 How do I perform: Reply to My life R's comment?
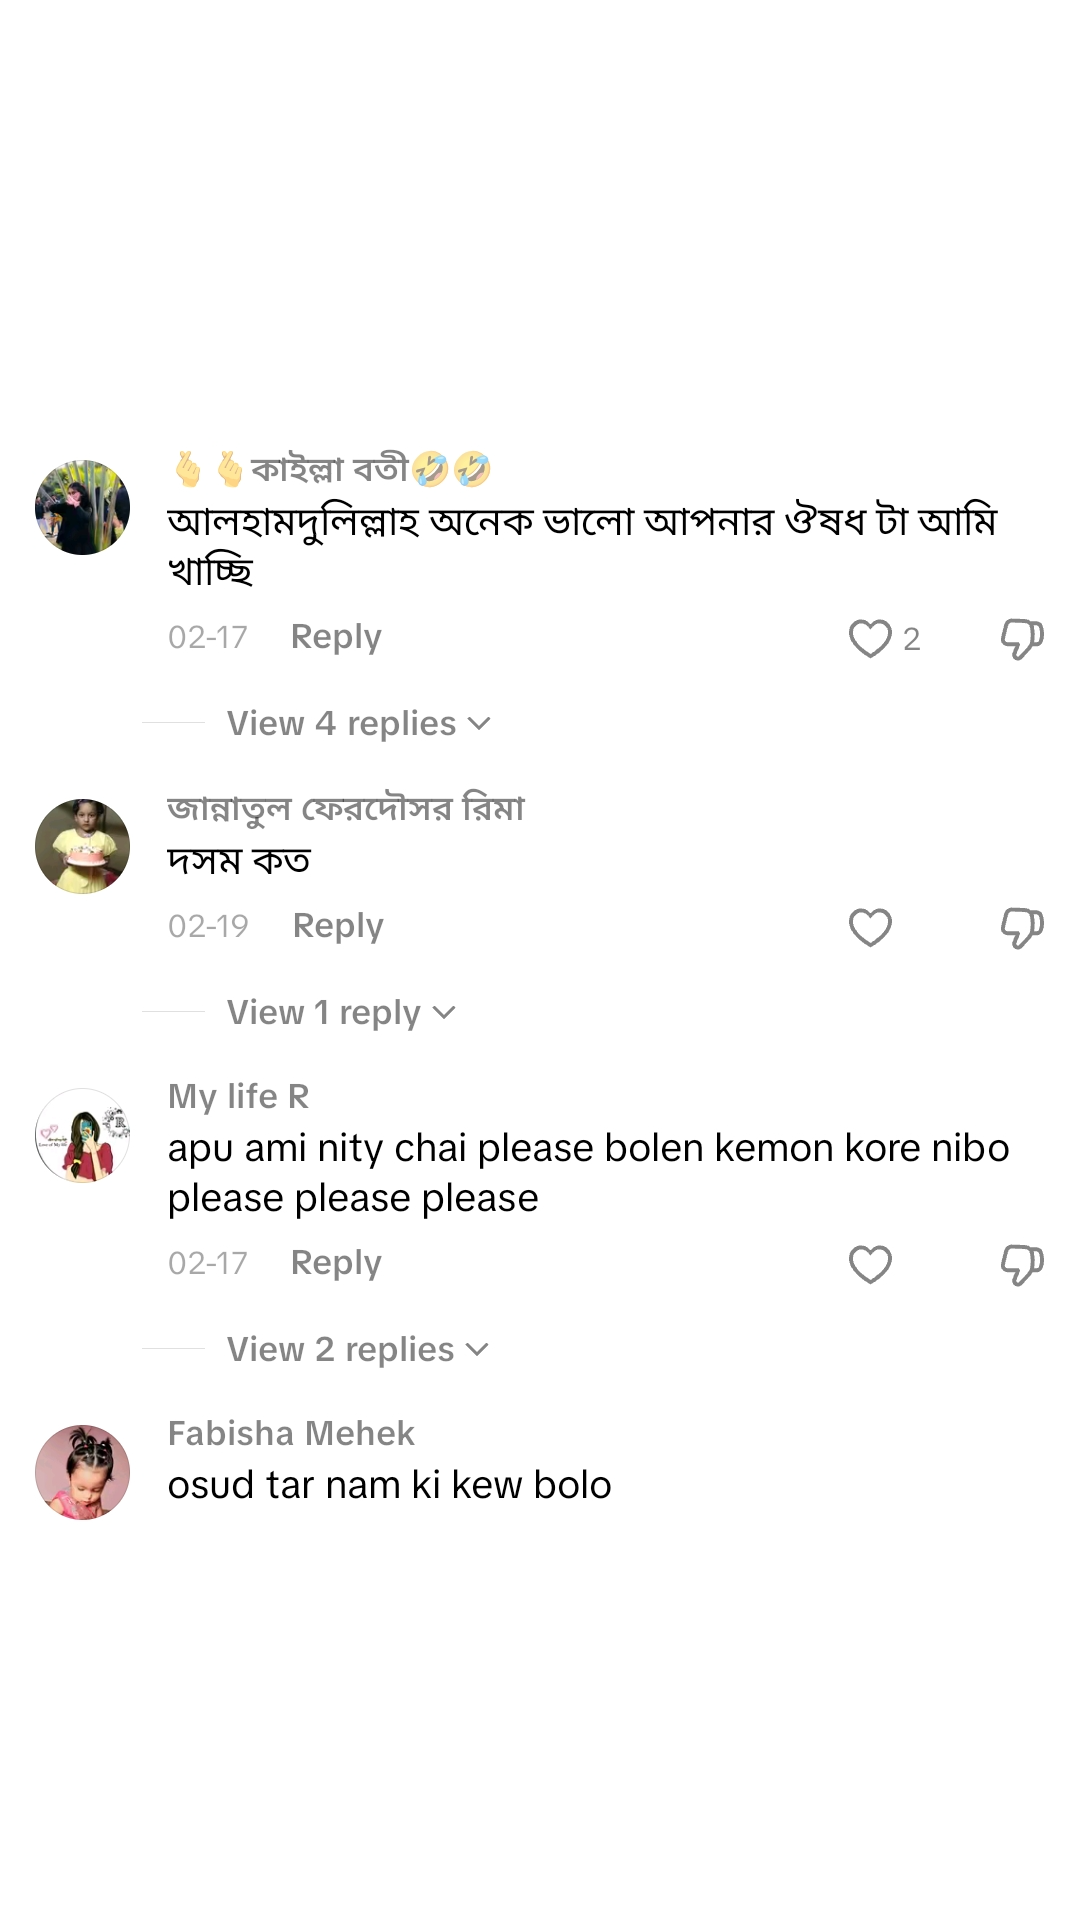336,1263
